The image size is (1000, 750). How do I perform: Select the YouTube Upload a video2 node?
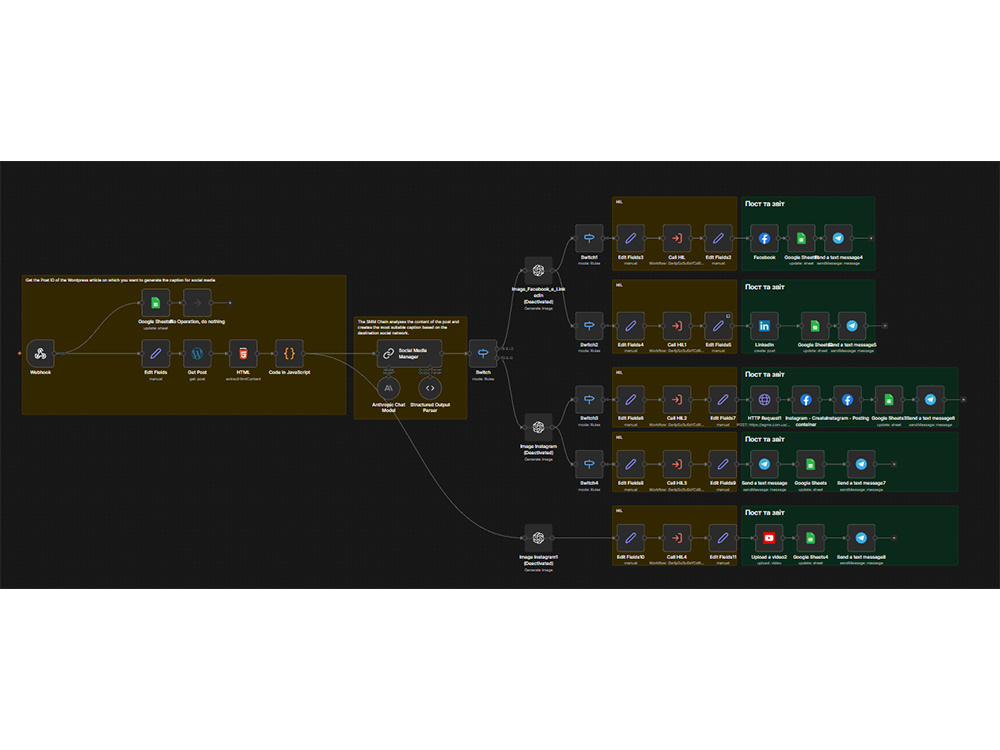point(768,538)
